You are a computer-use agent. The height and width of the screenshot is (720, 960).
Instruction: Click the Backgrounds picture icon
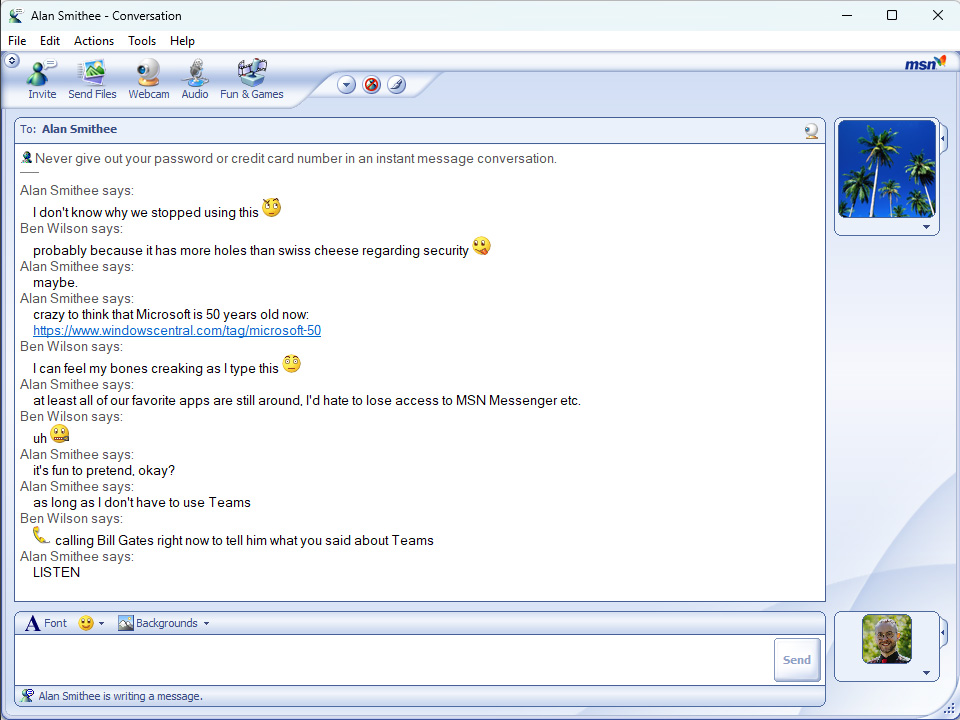click(x=126, y=623)
